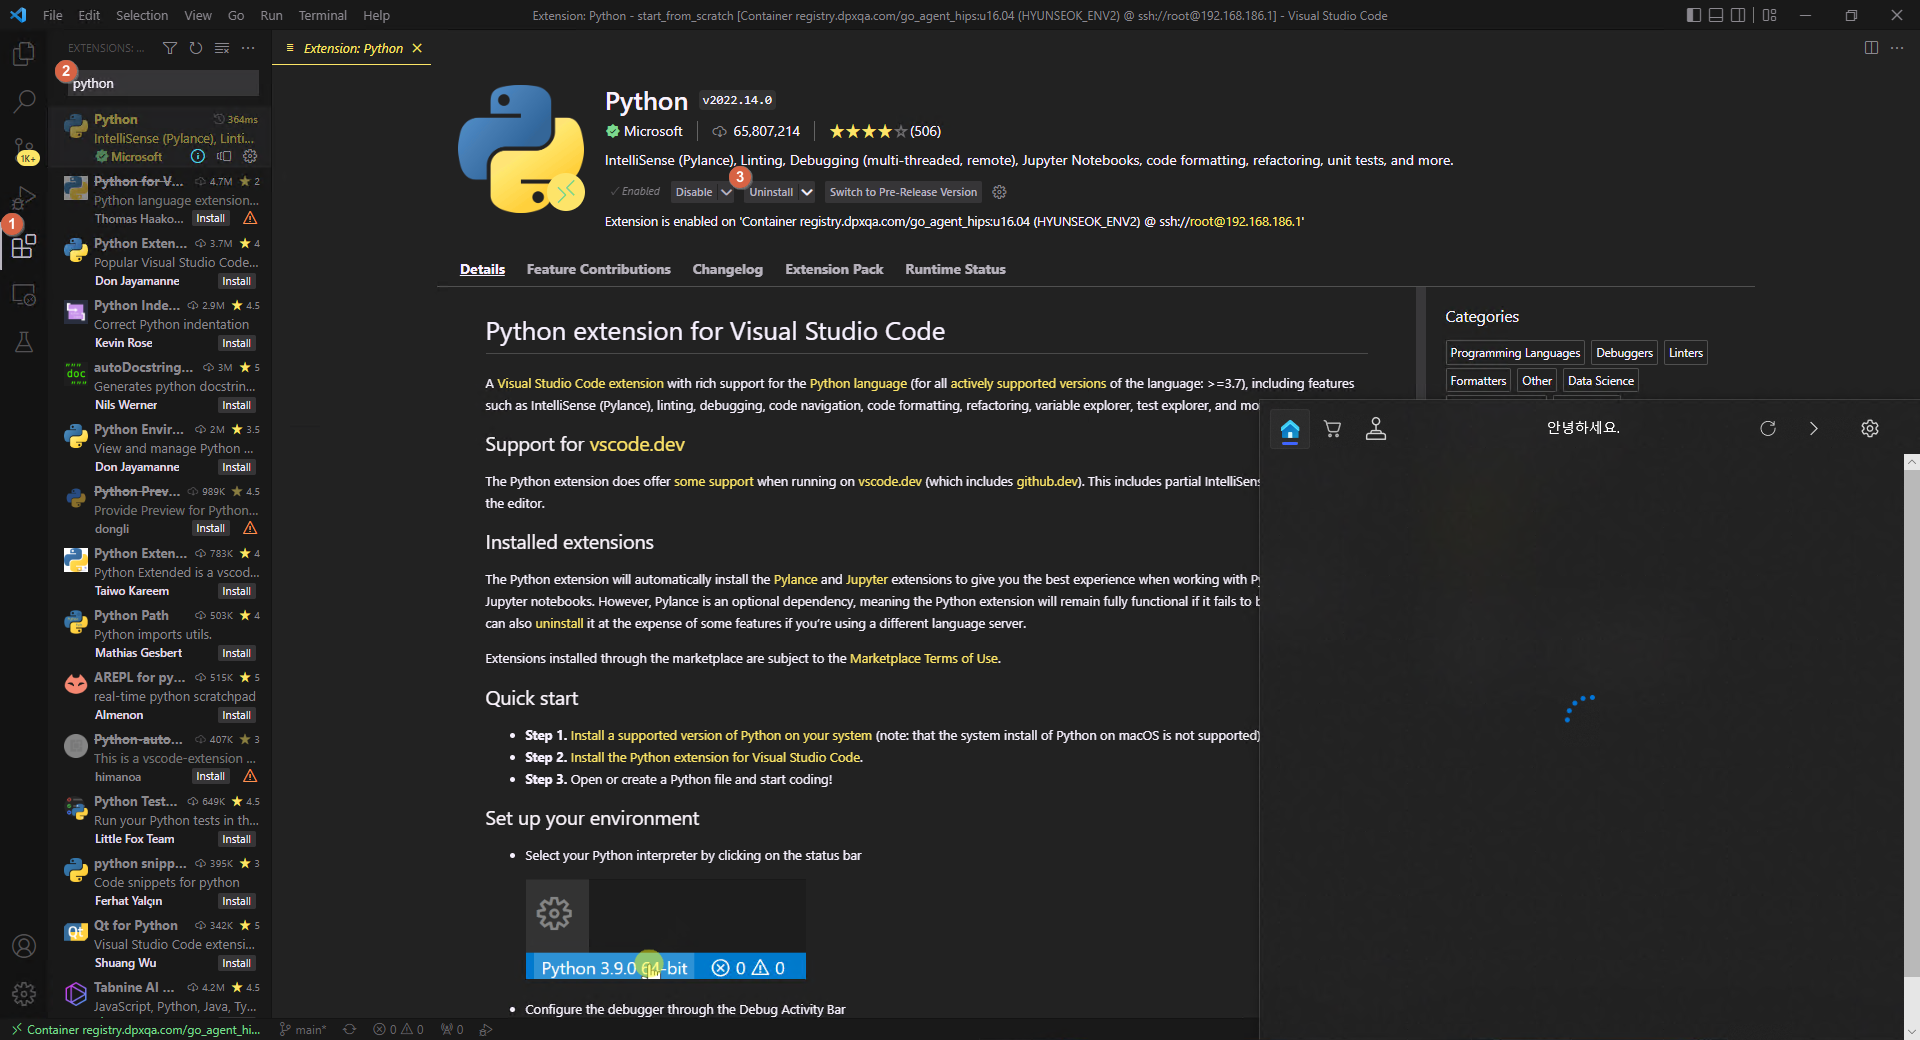Open Extensions views and more actions menu
The width and height of the screenshot is (1920, 1040).
248,48
